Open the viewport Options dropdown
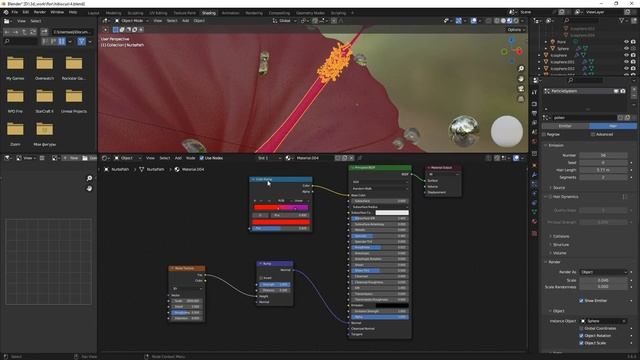The width and height of the screenshot is (640, 360). (516, 30)
